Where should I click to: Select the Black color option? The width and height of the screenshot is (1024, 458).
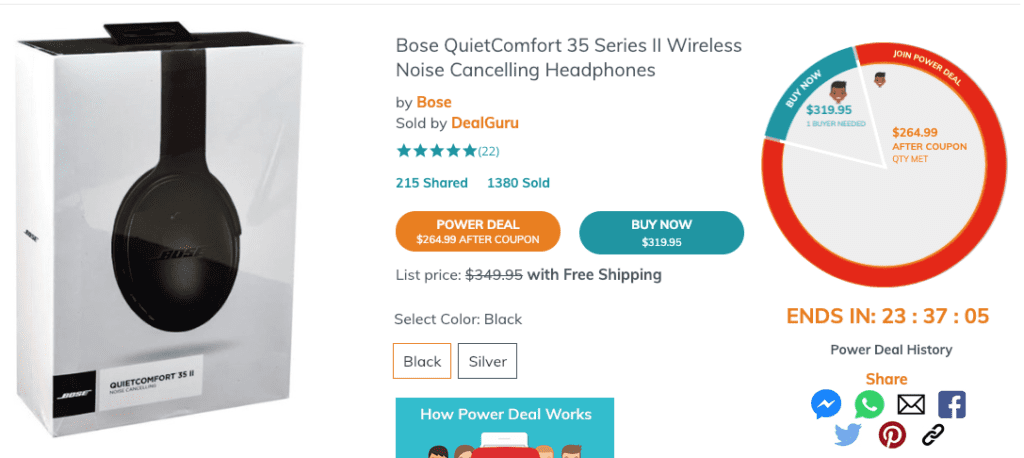(x=422, y=361)
